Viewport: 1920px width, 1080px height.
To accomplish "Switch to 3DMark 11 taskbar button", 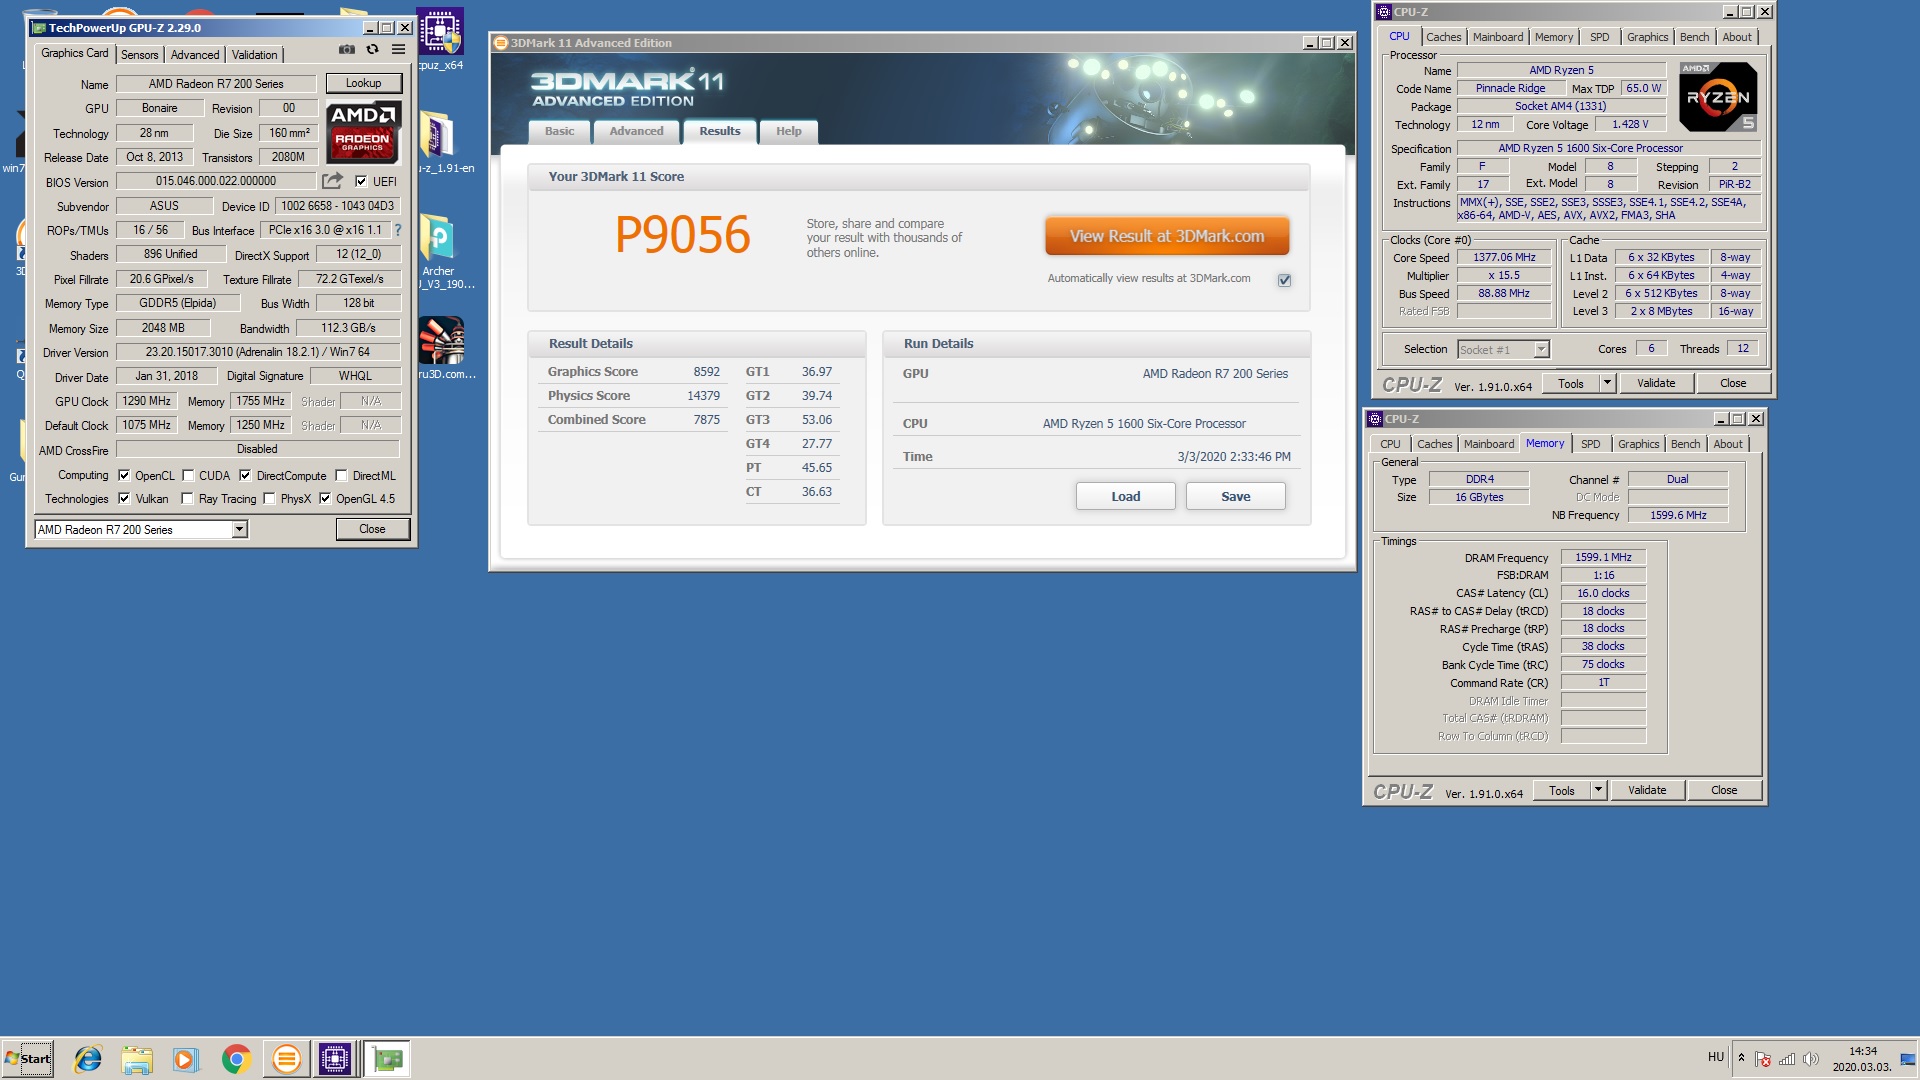I will pyautogui.click(x=286, y=1059).
